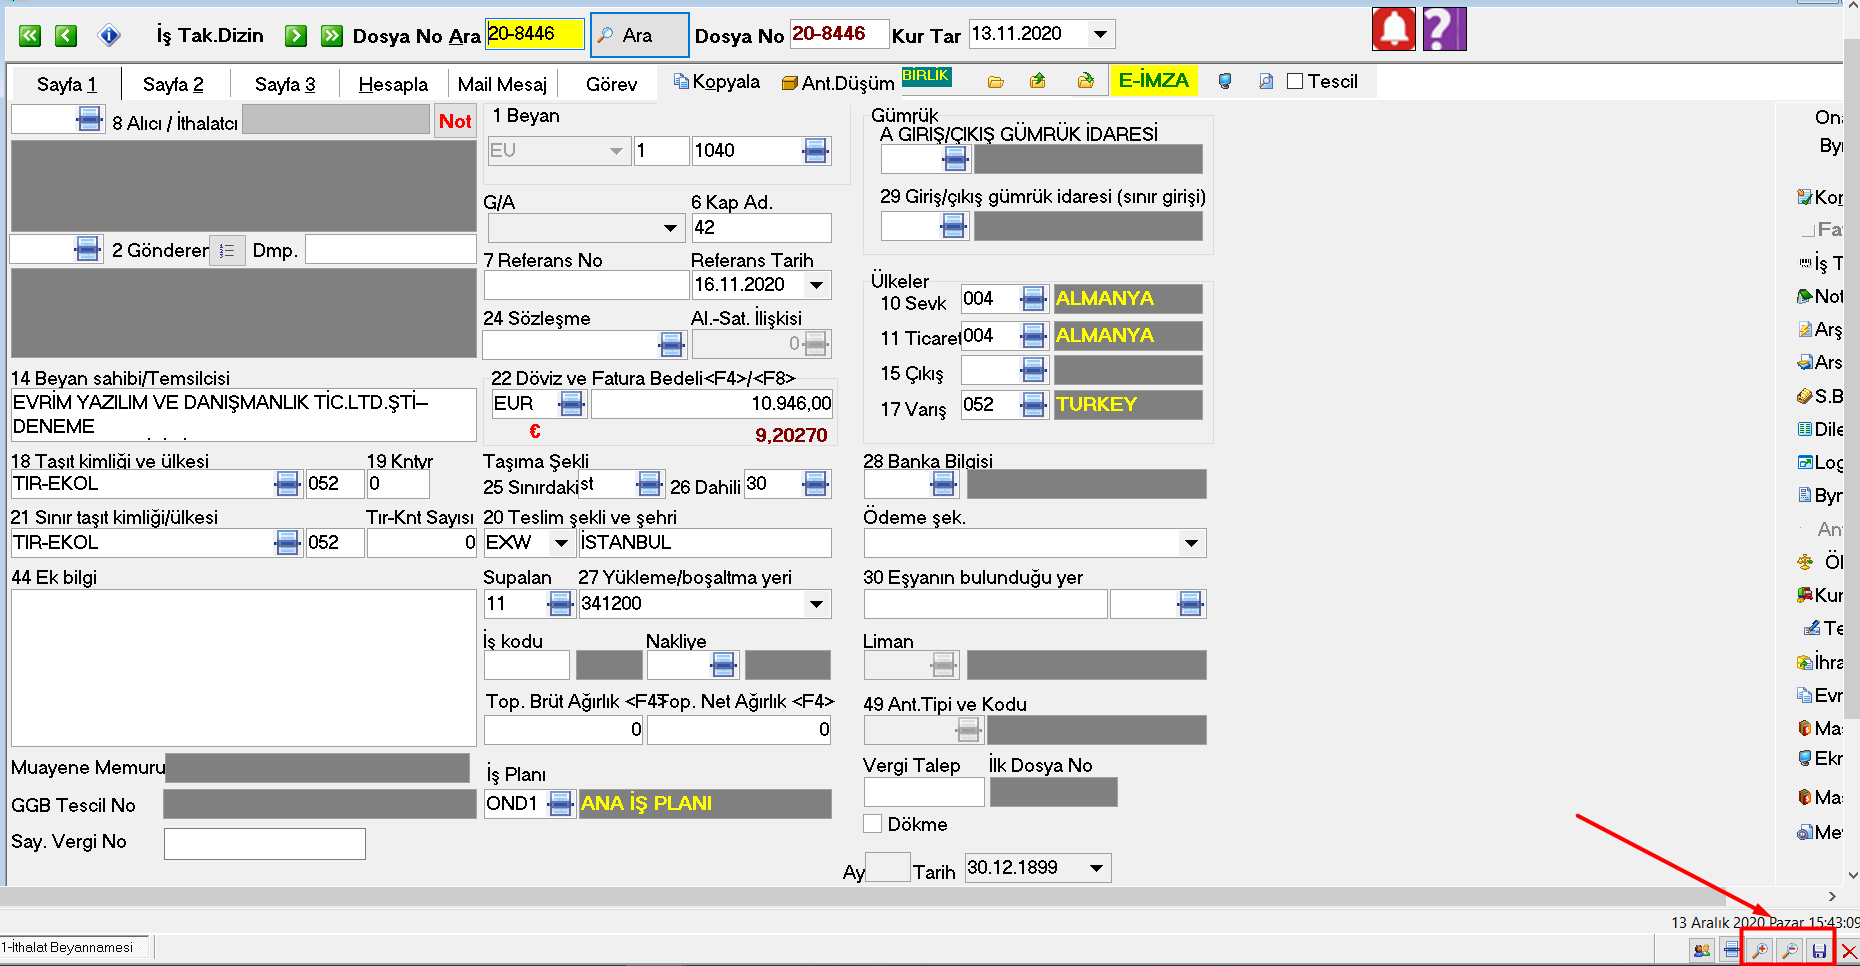This screenshot has height=966, width=1860.
Task: Click the zoom in magnifier icon
Action: pyautogui.click(x=1759, y=950)
